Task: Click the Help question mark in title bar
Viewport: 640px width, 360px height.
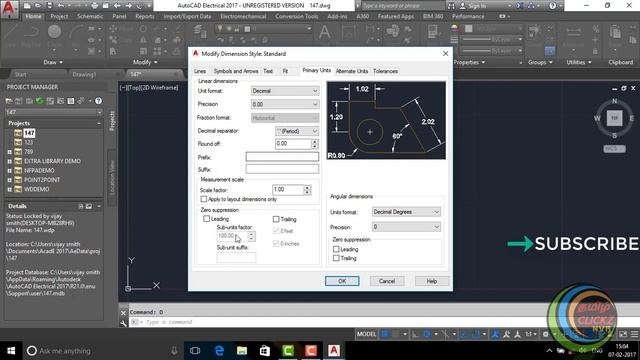Action: coord(552,6)
